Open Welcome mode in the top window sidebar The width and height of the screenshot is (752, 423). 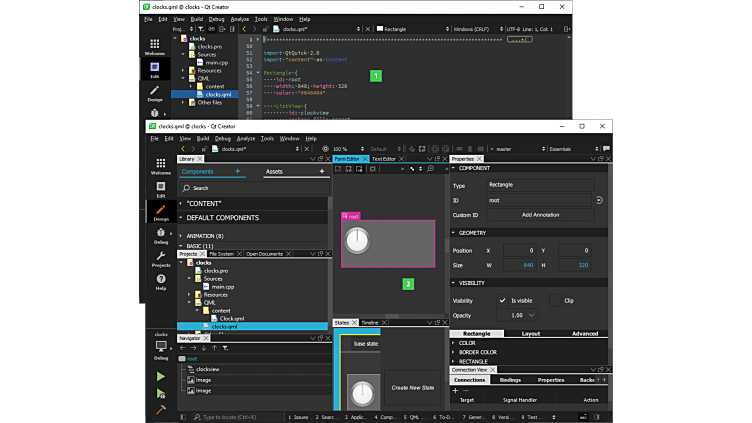[x=154, y=47]
